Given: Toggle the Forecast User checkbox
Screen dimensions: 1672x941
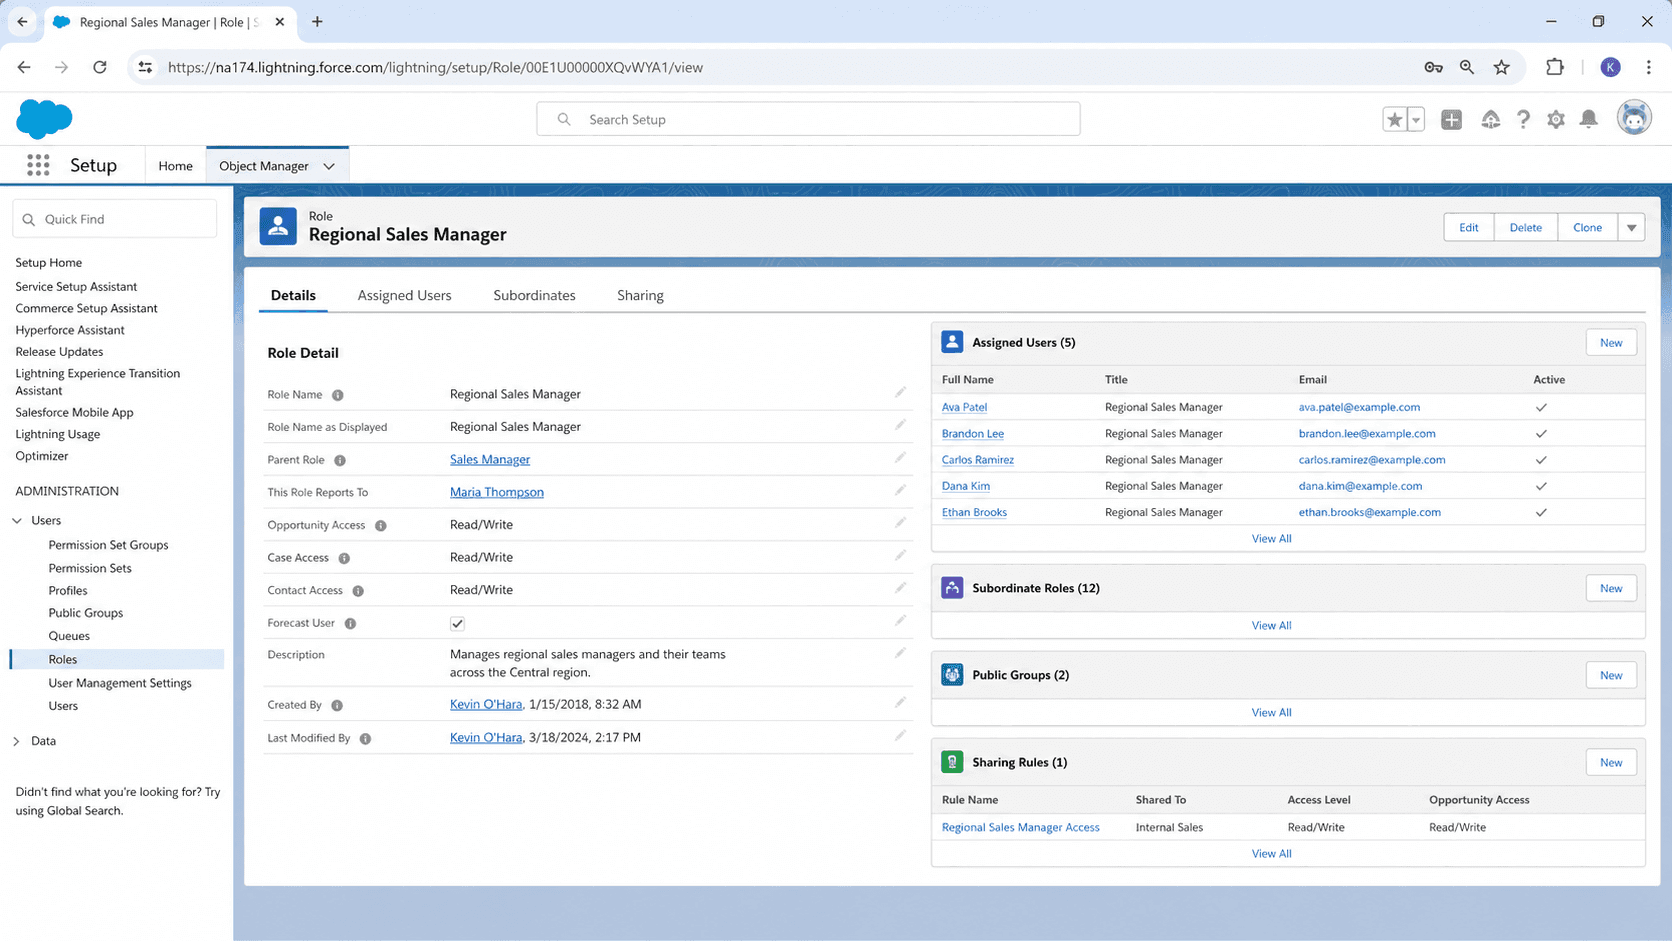Looking at the screenshot, I should click(x=457, y=623).
